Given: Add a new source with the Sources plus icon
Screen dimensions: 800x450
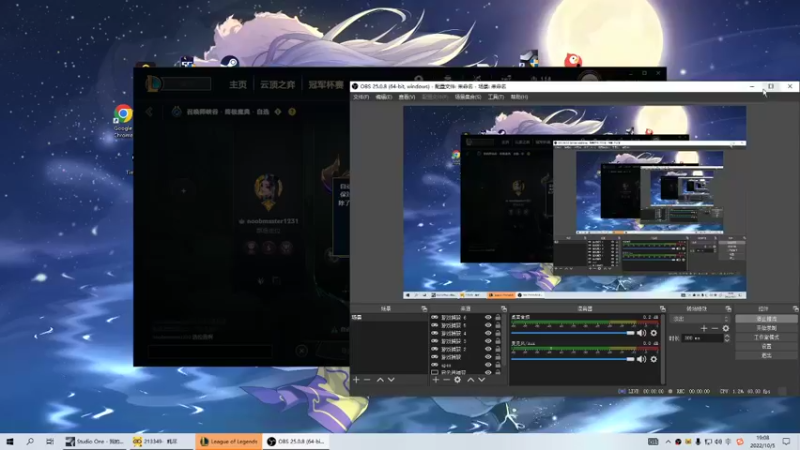Looking at the screenshot, I should click(x=436, y=380).
